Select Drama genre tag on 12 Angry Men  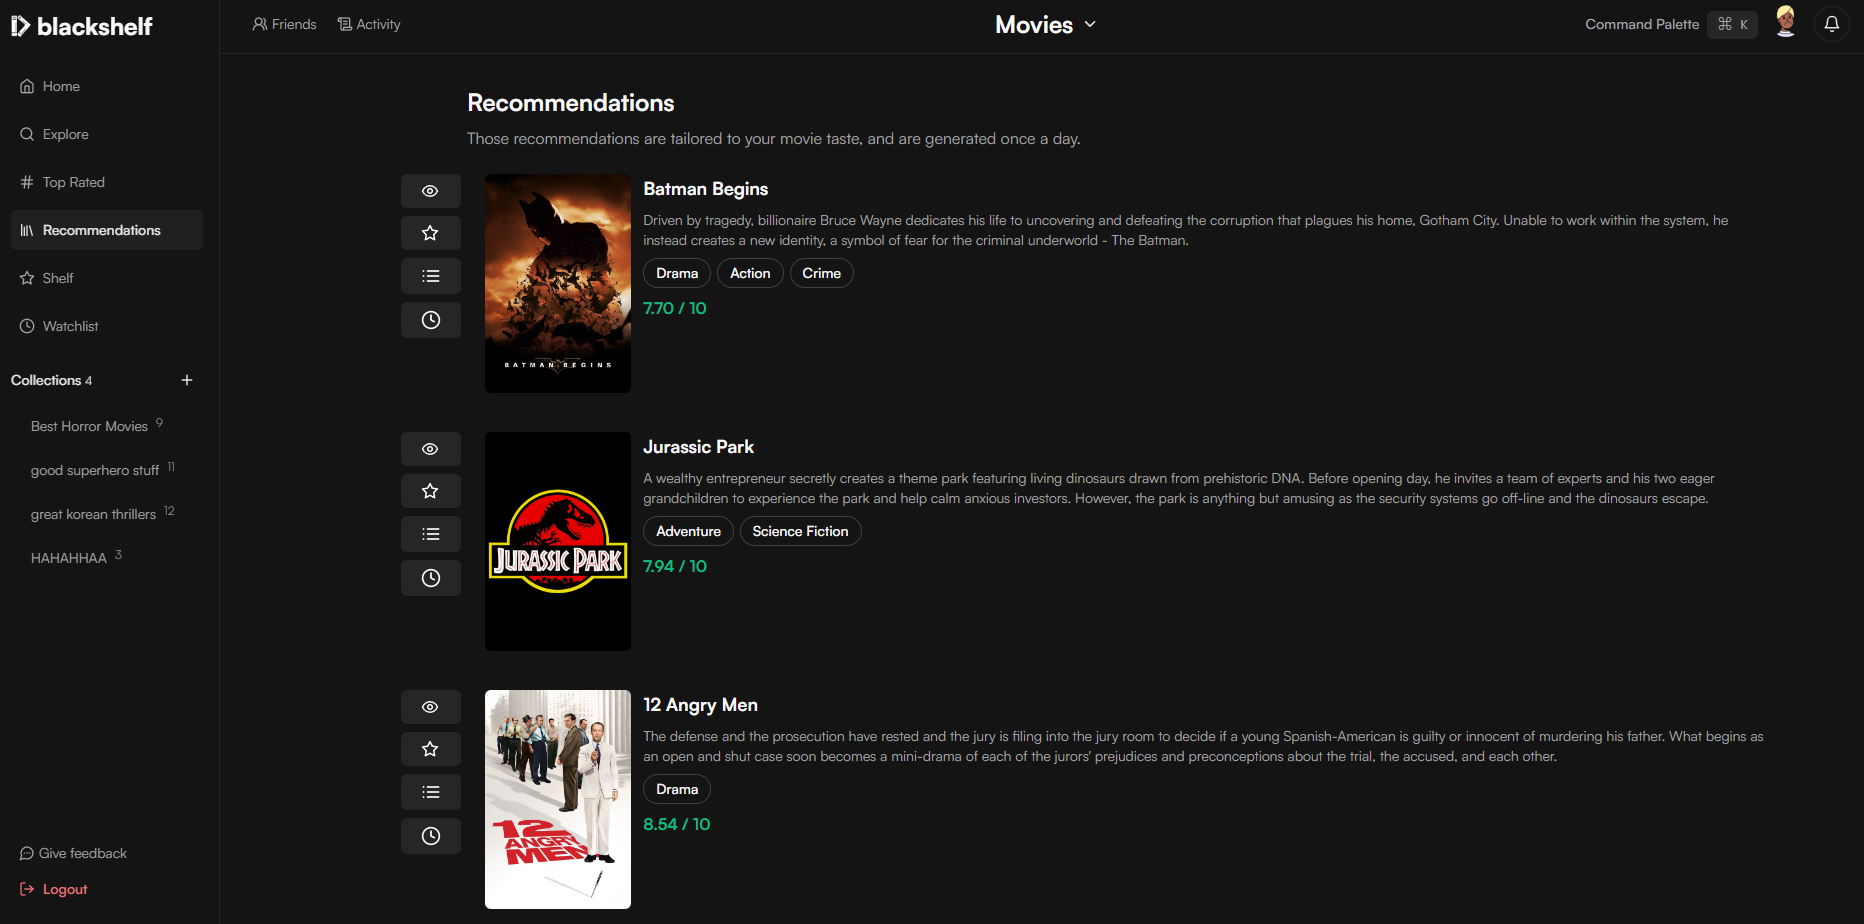tap(677, 789)
